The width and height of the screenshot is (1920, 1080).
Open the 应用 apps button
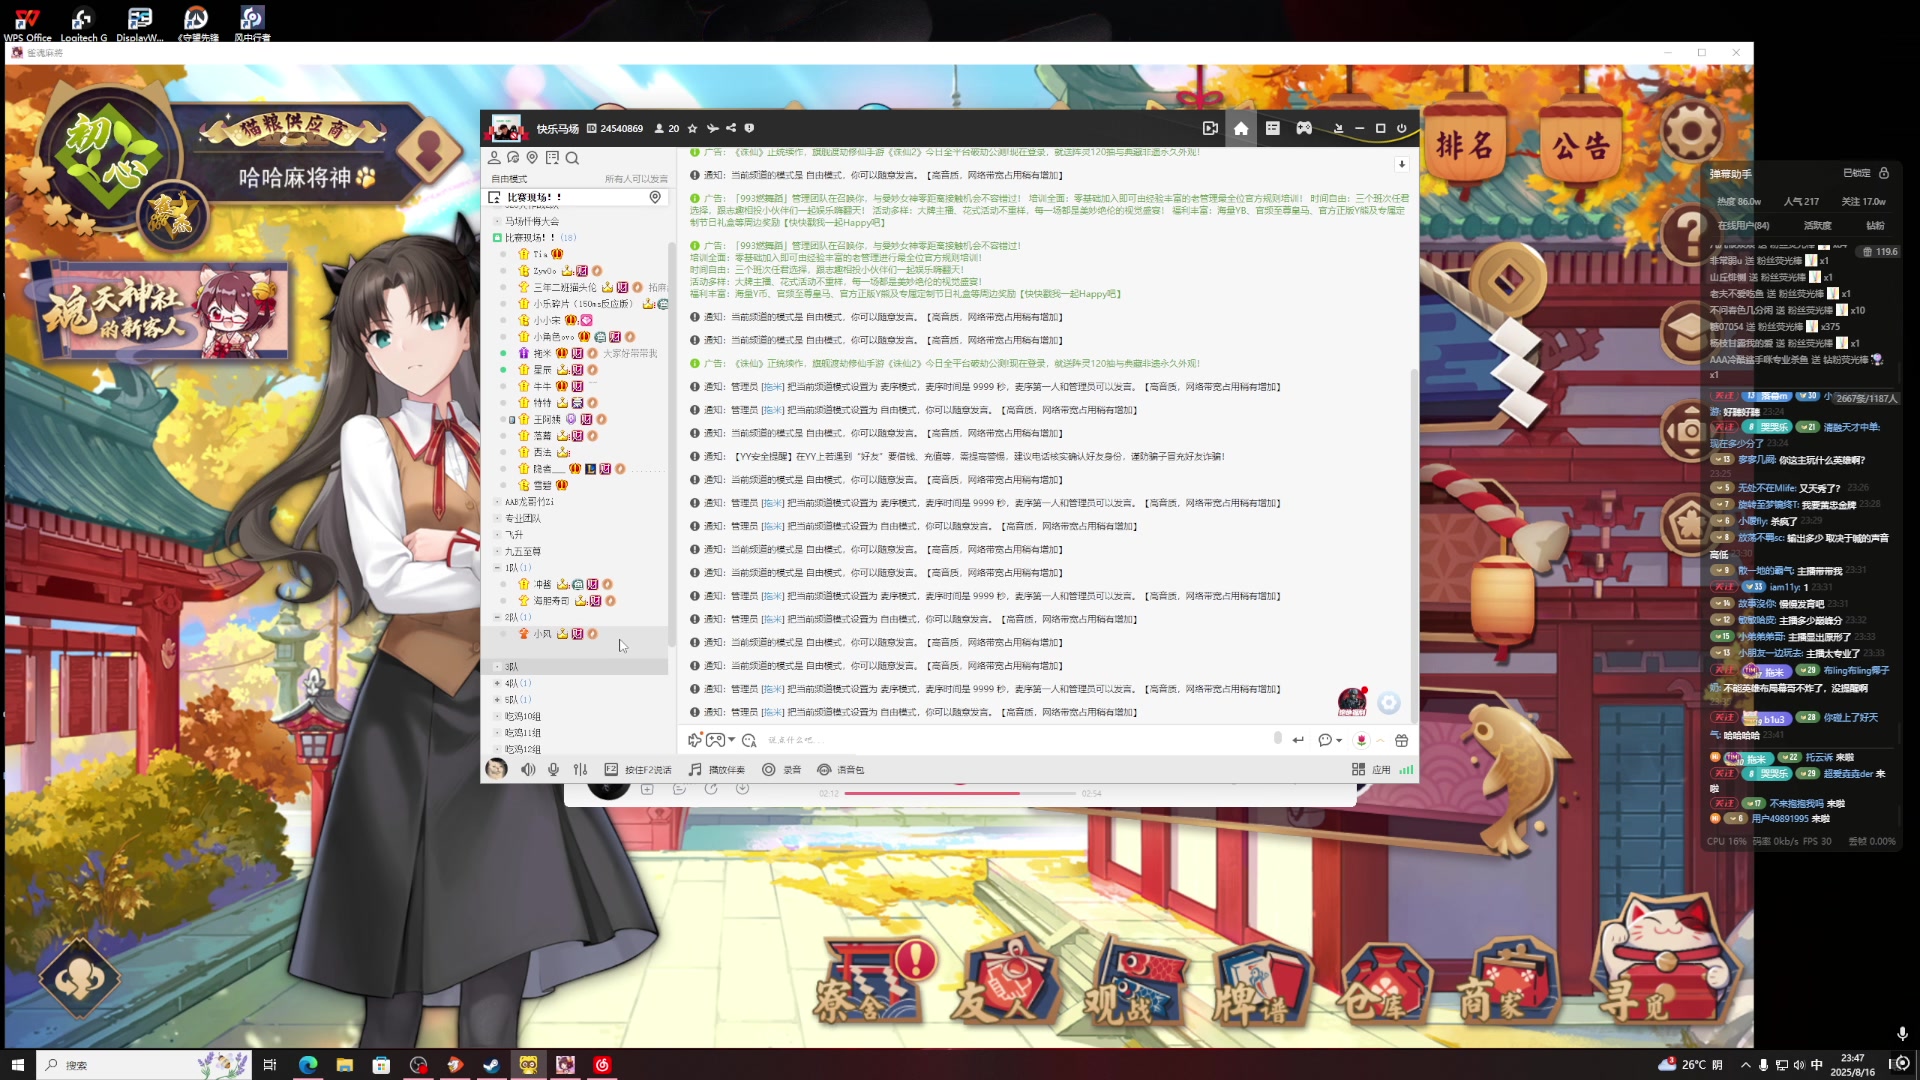[1371, 769]
